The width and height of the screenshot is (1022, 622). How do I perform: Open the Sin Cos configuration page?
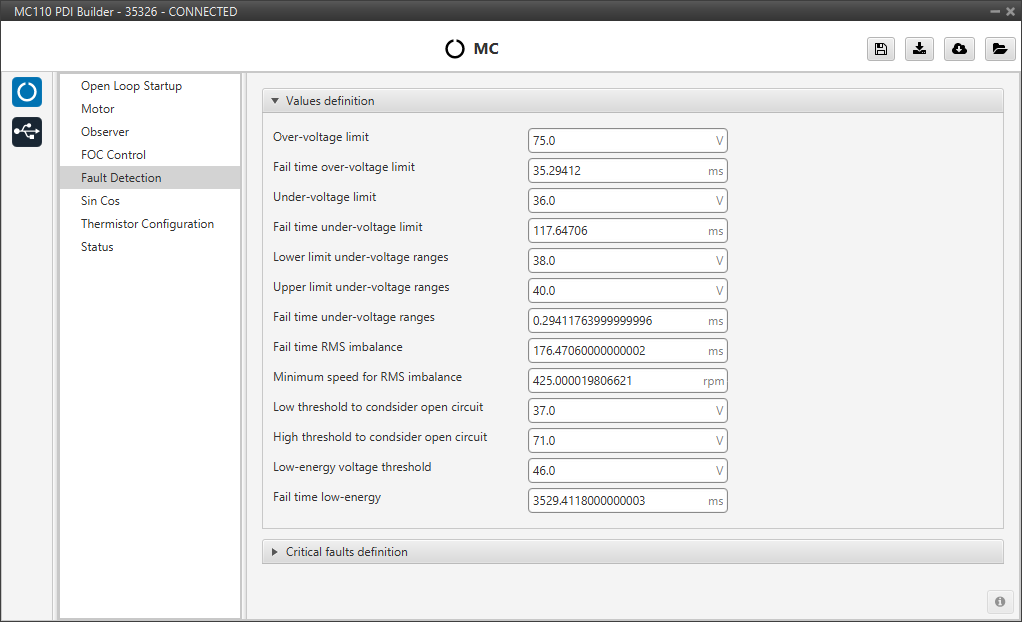pos(100,201)
